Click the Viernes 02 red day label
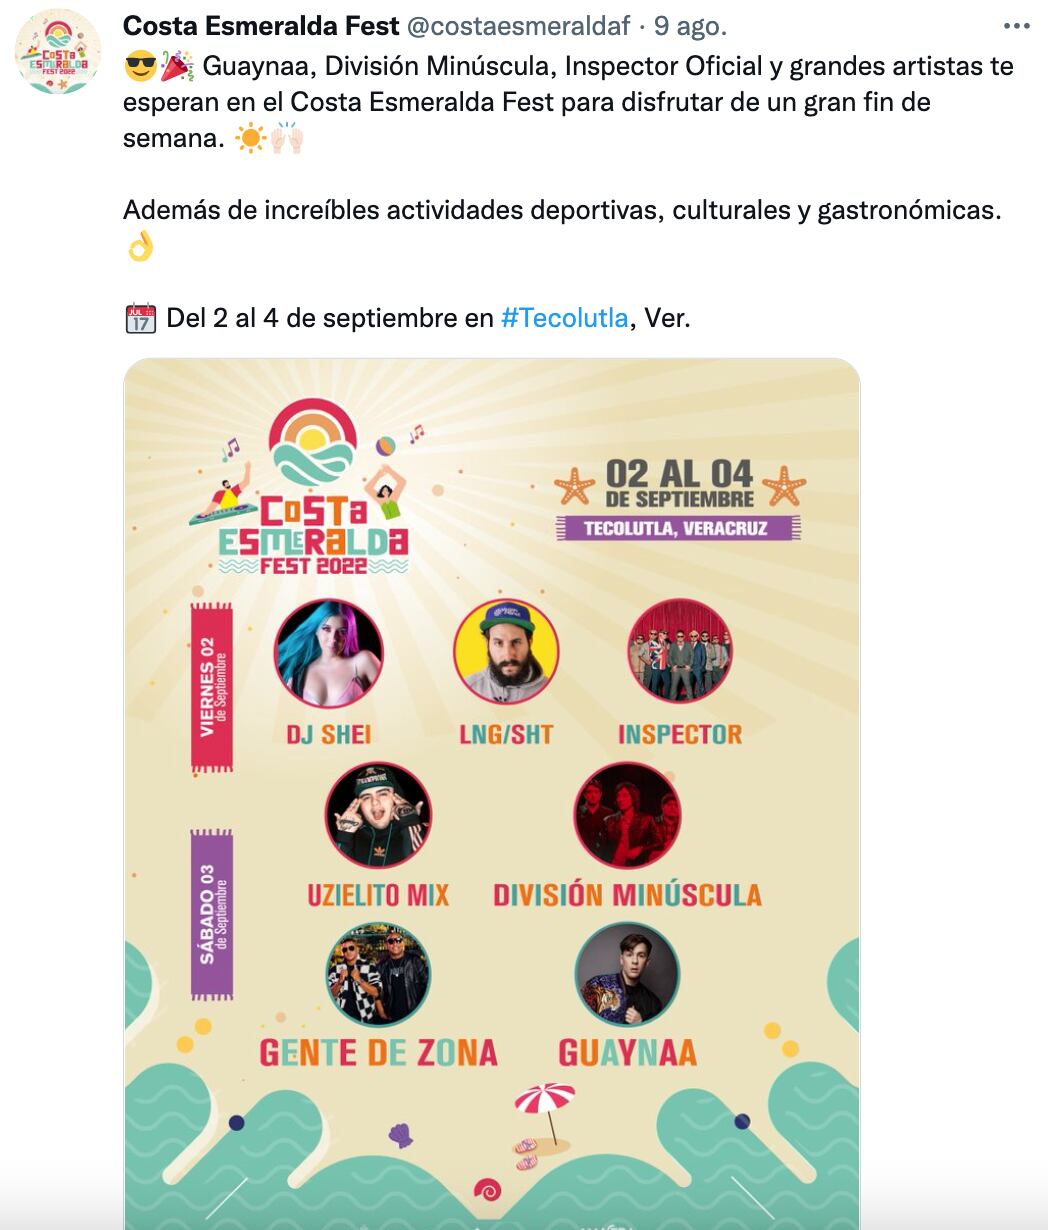Screen dimensions: 1048x1230 pos(212,687)
